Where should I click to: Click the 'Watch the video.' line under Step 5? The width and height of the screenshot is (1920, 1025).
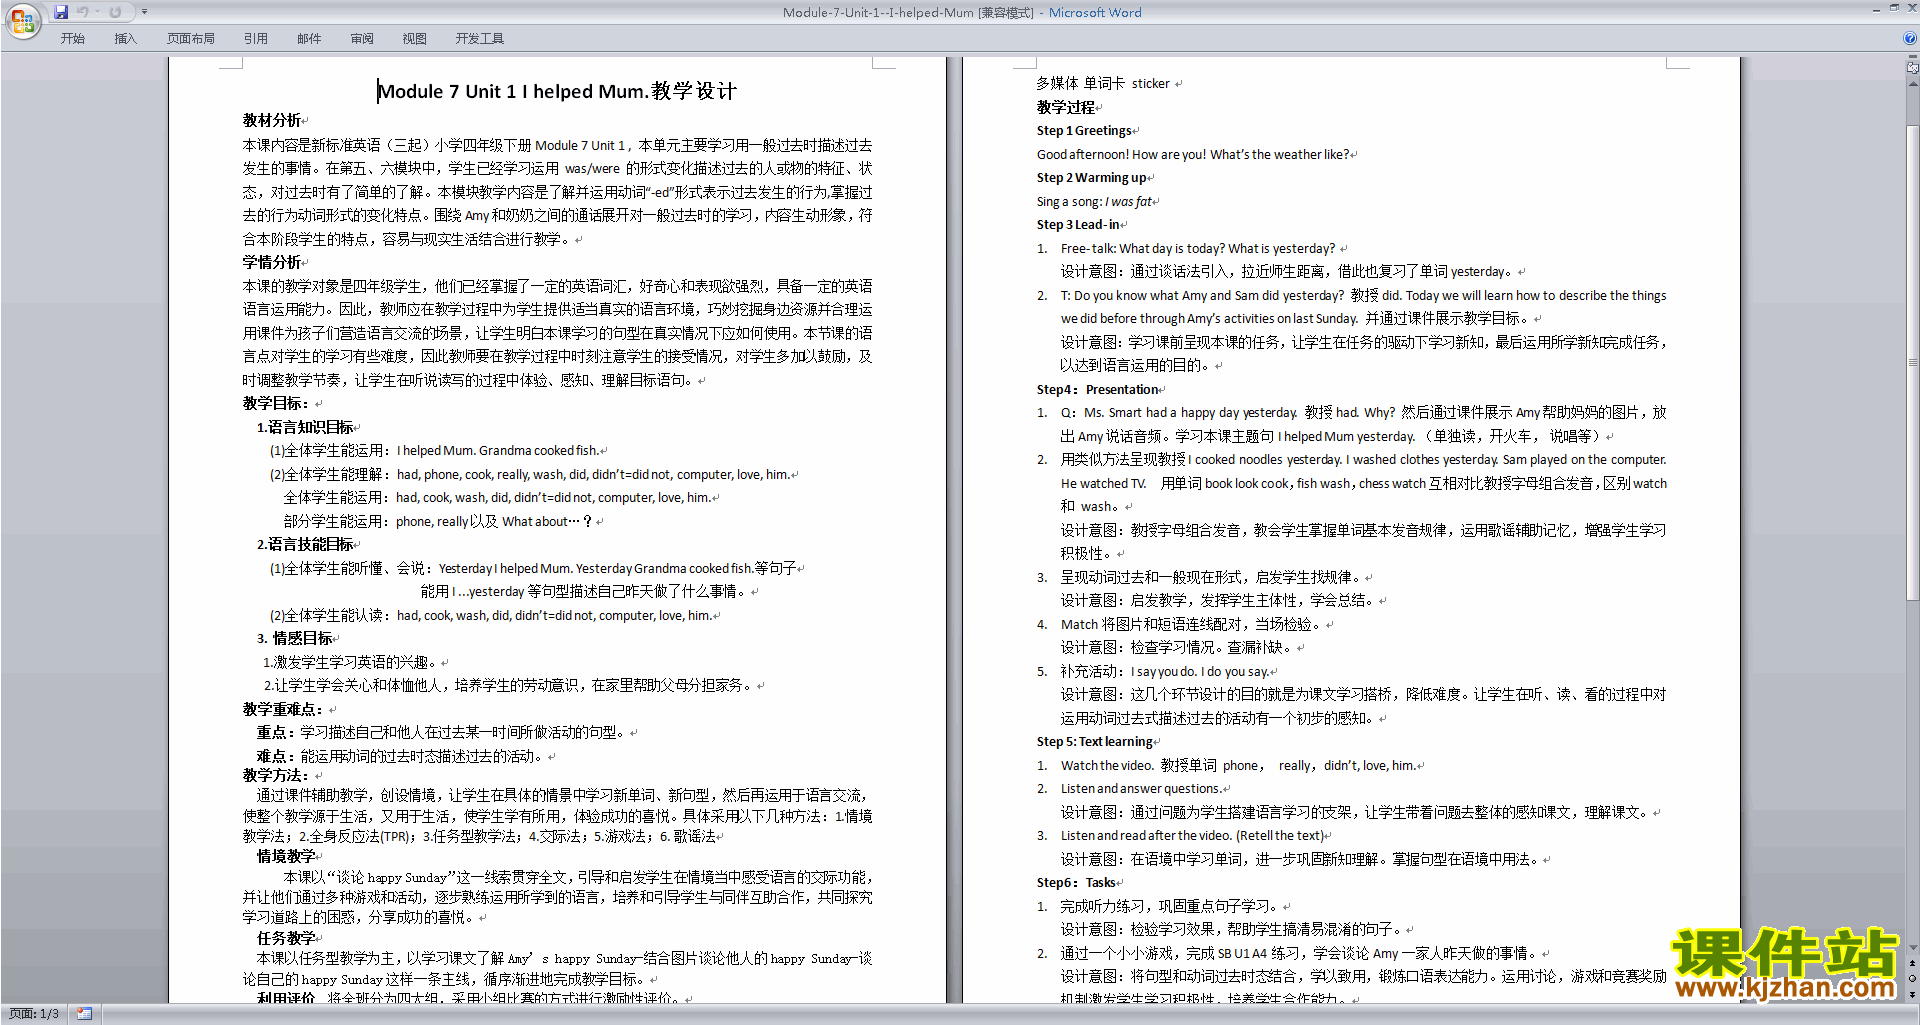point(1238,766)
